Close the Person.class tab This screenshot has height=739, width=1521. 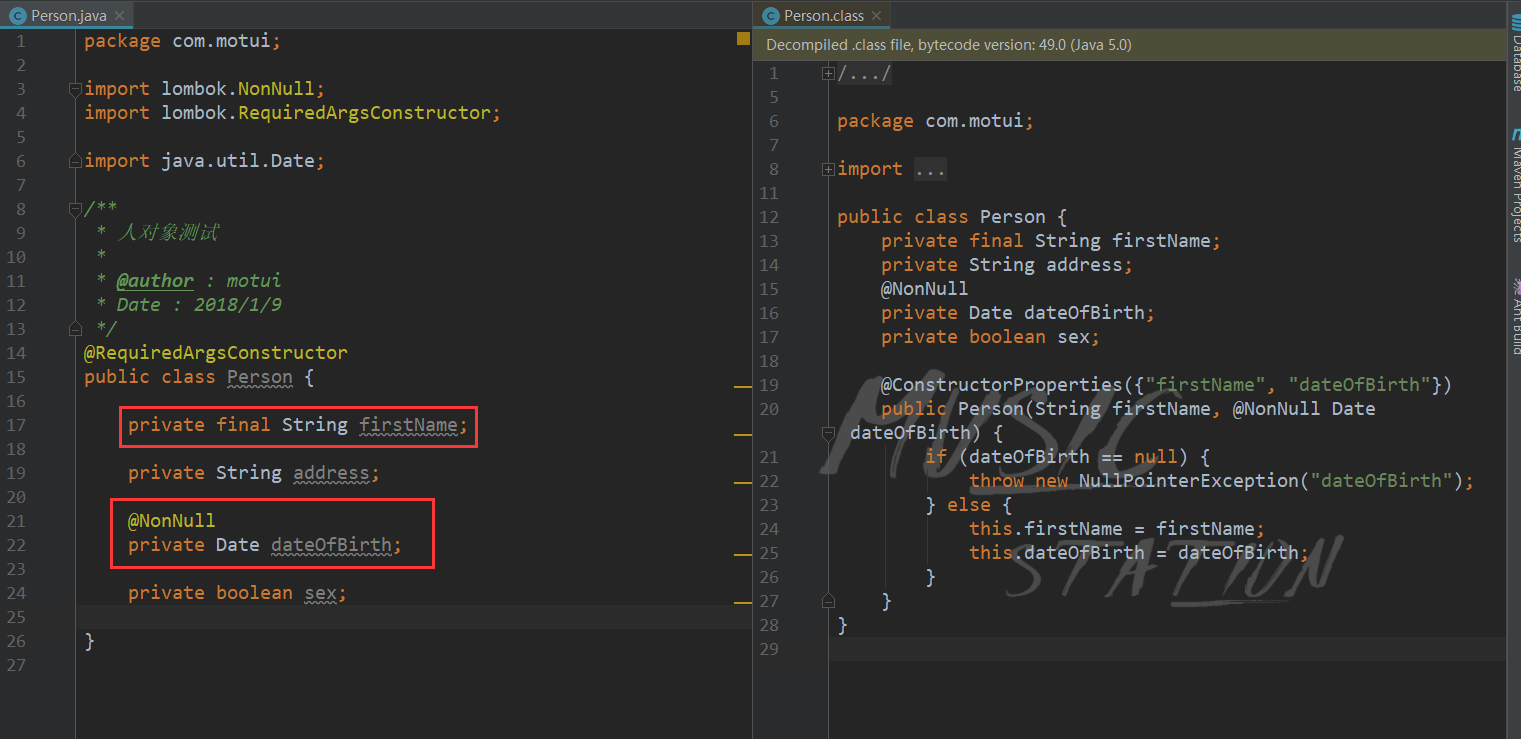click(877, 16)
